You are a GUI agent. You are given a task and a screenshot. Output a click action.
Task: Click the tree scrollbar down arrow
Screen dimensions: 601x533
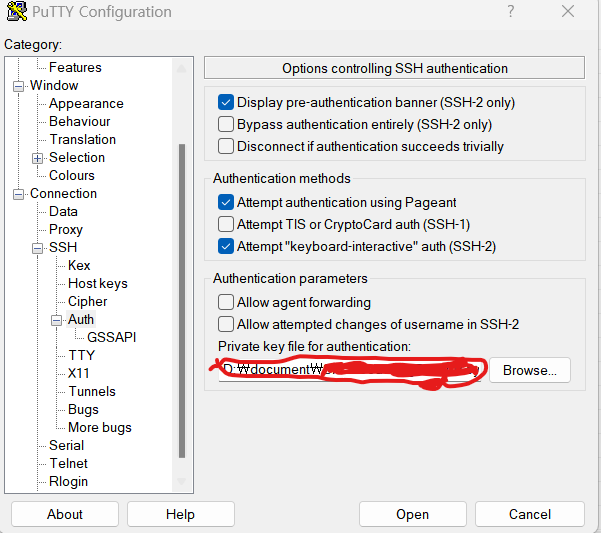tap(182, 481)
